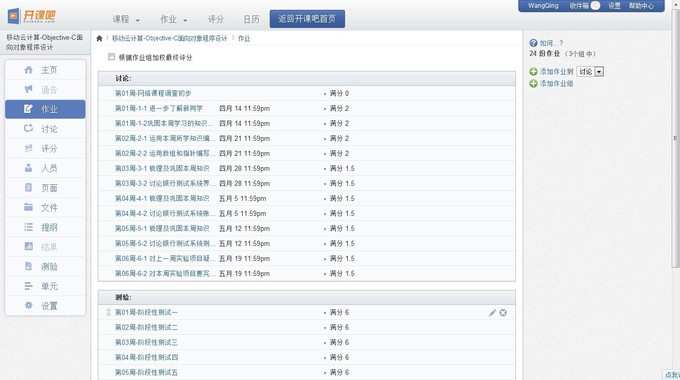Select 主页 in the sidebar
The image size is (680, 380).
tap(45, 70)
